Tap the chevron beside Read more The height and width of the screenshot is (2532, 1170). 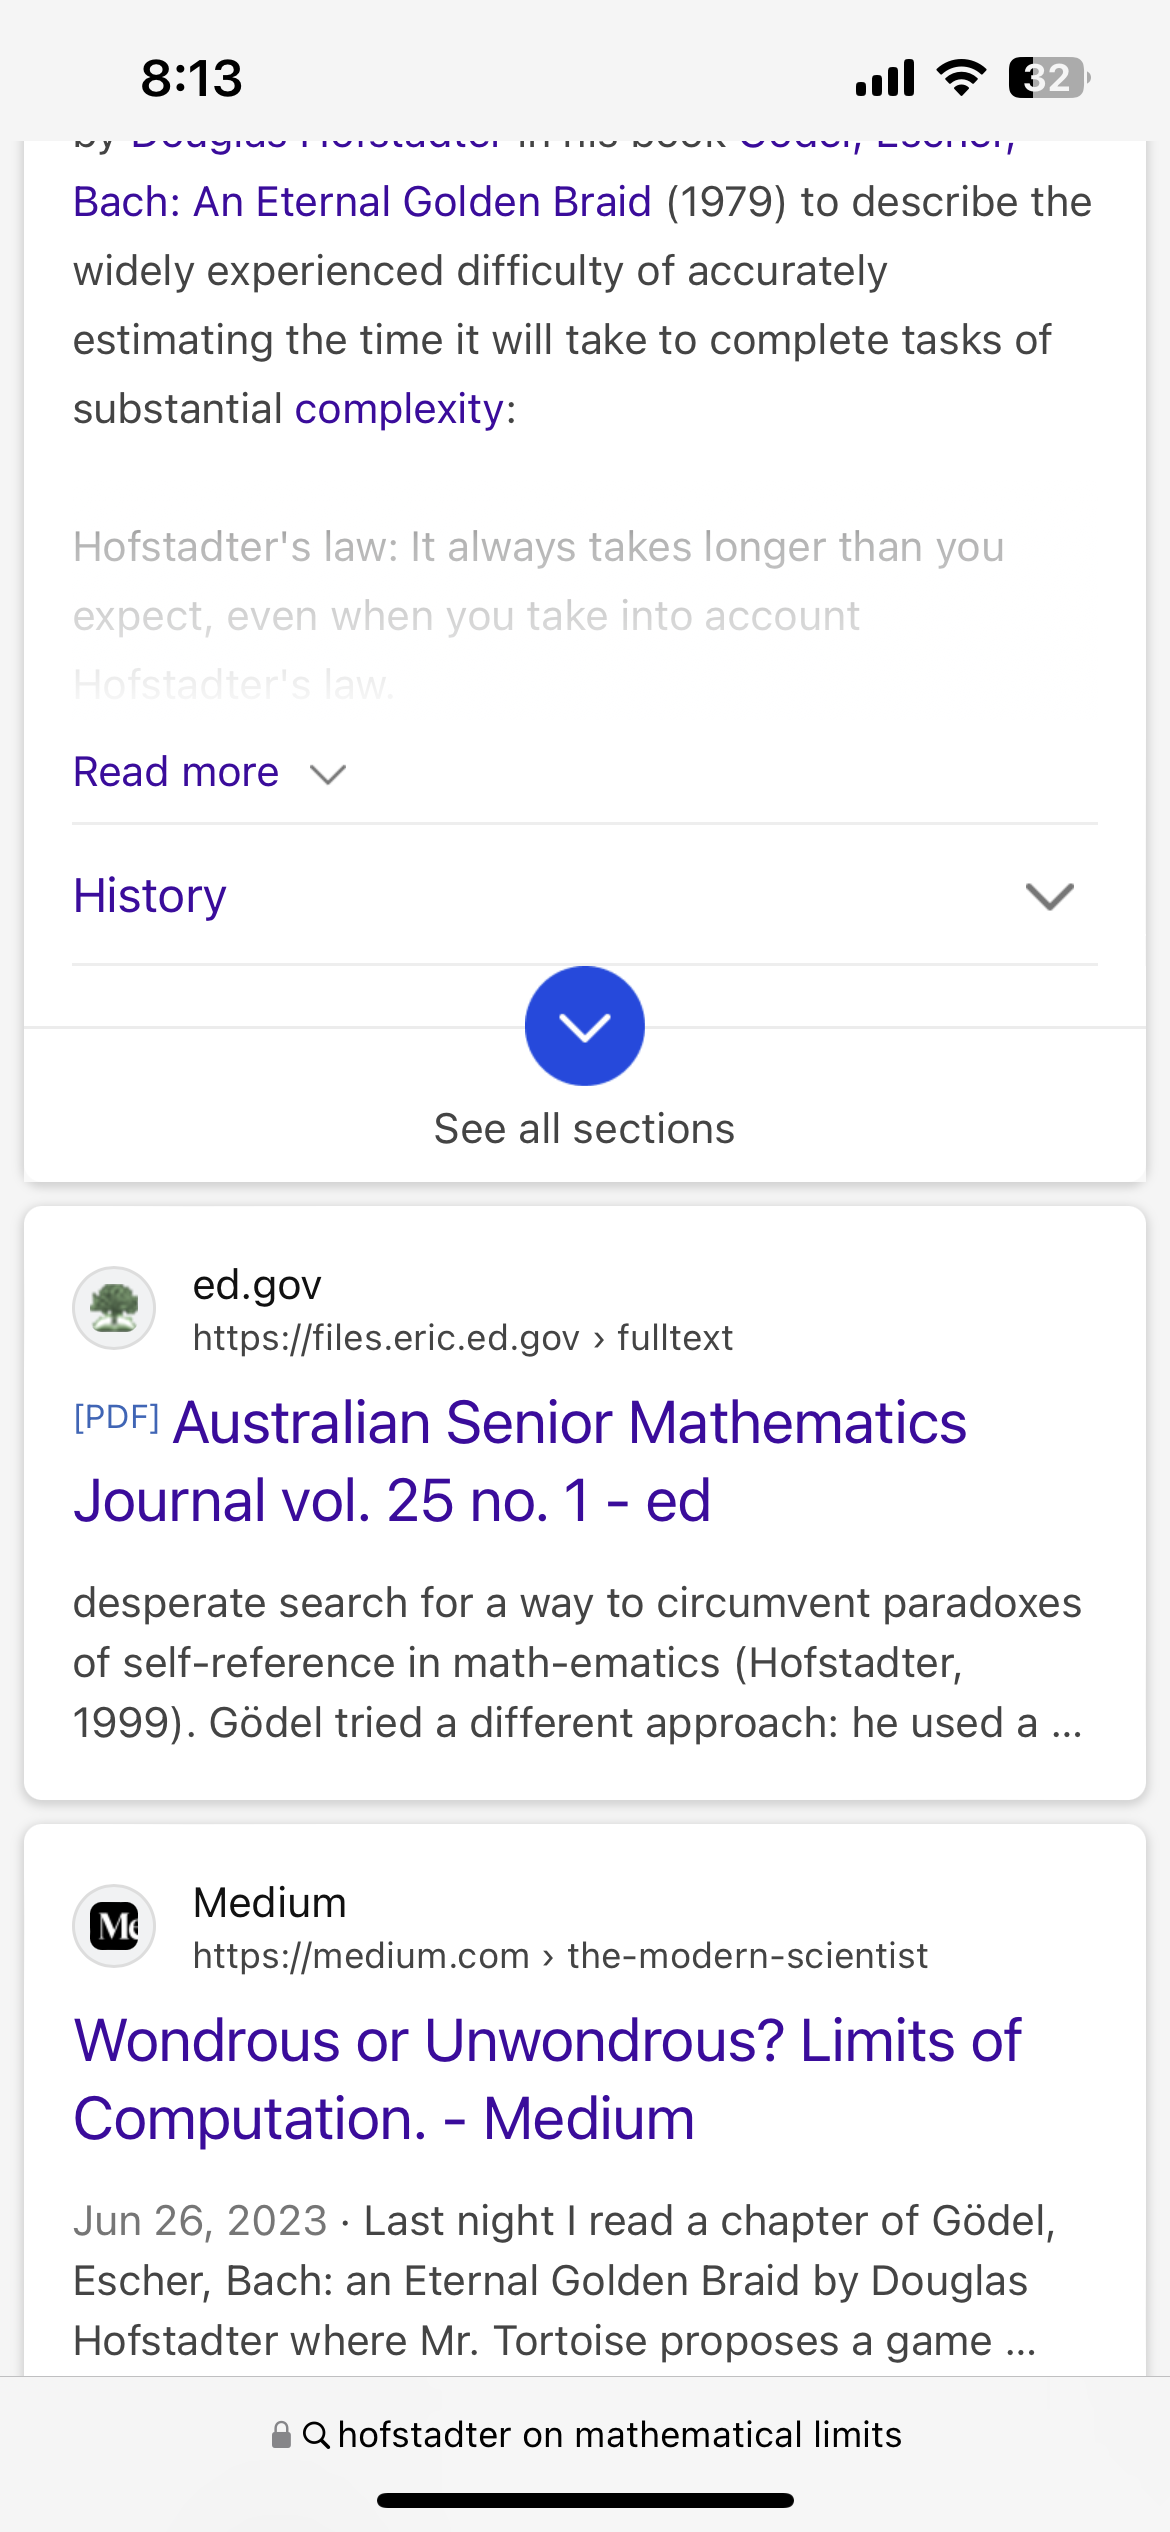(328, 774)
